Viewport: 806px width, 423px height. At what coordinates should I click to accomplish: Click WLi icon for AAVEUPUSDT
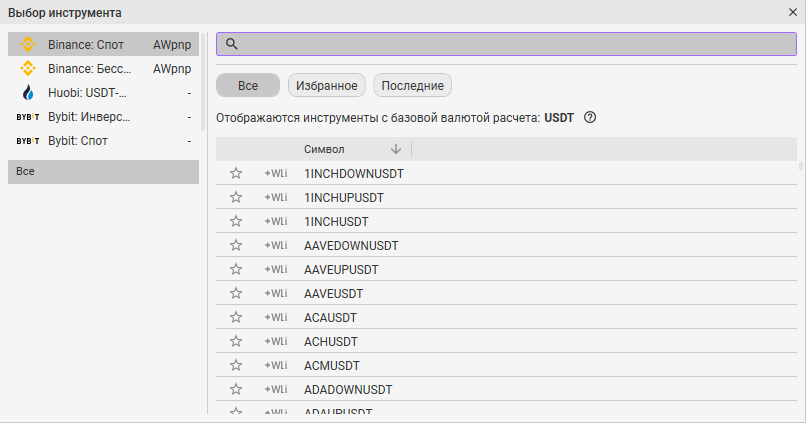tap(276, 269)
